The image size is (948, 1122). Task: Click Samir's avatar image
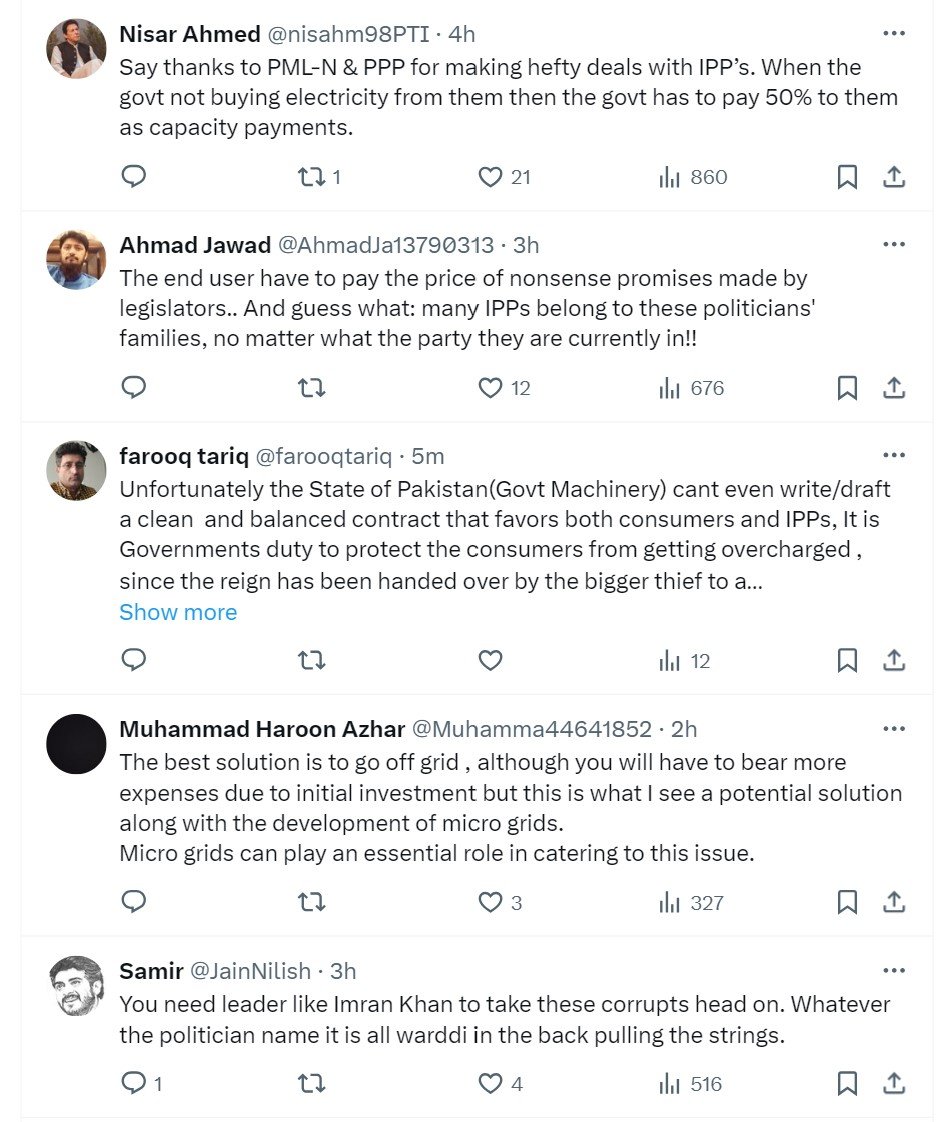tap(76, 986)
